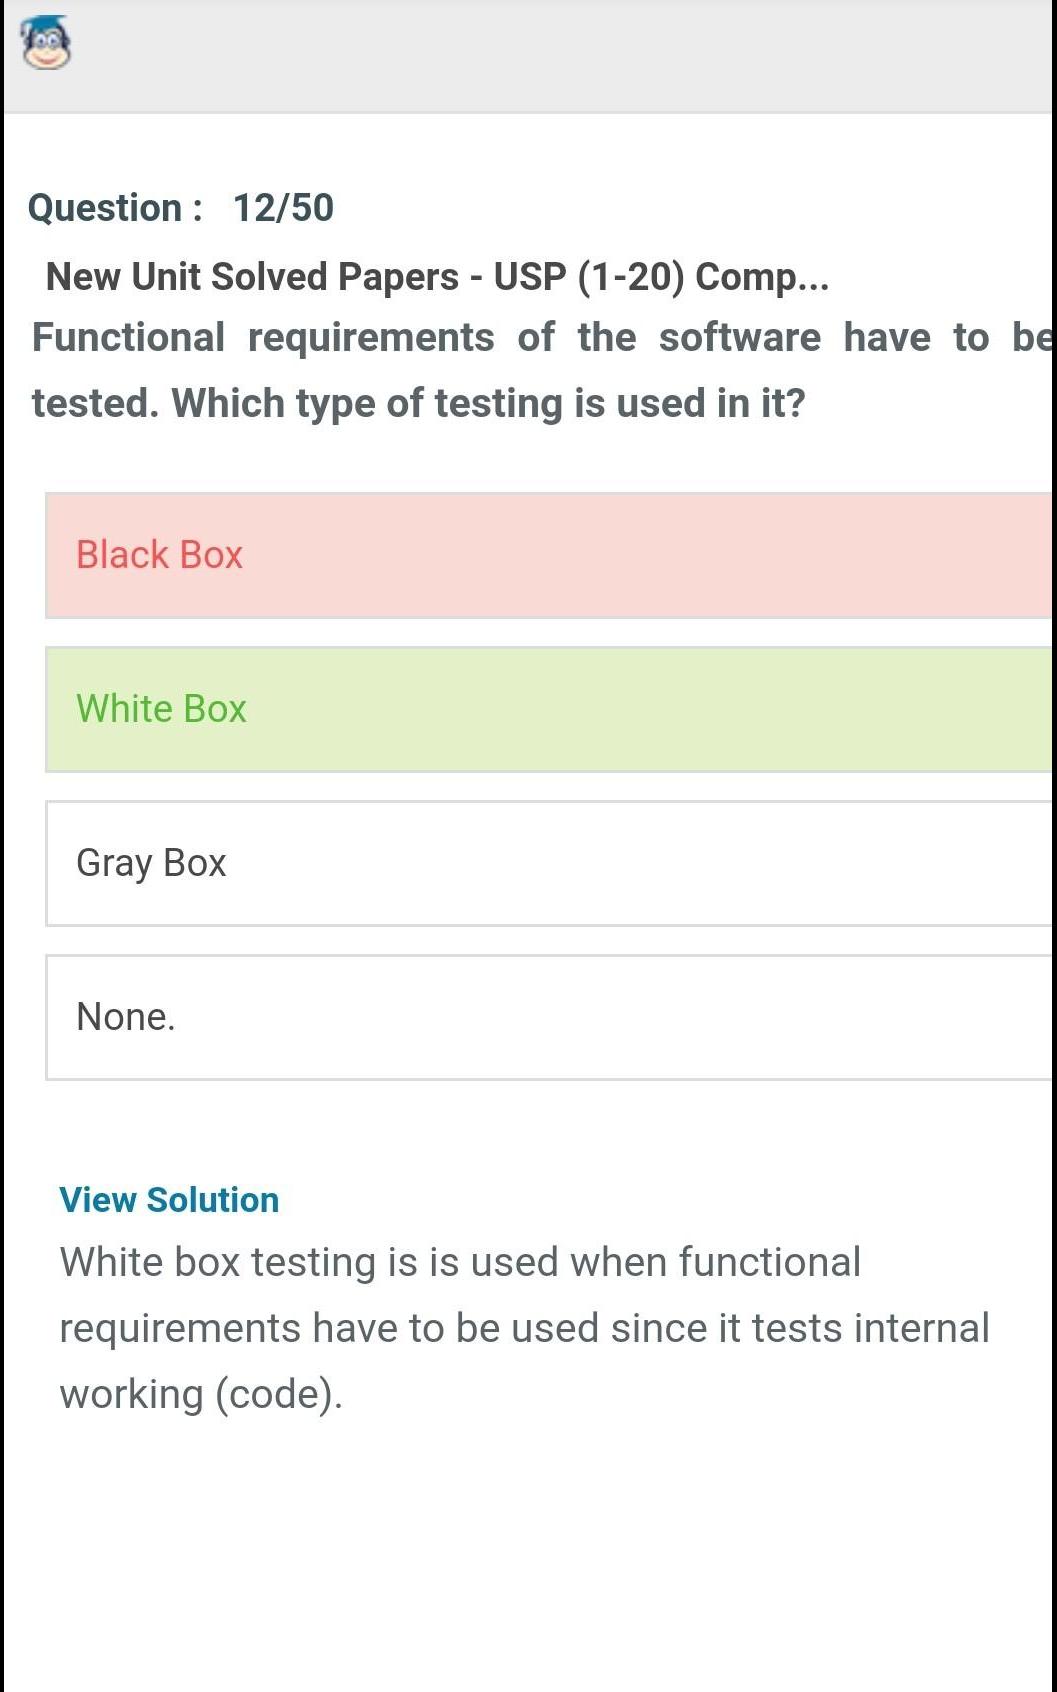This screenshot has width=1057, height=1692.
Task: Click the truncated Comp... paper name ending
Action: pos(762,277)
